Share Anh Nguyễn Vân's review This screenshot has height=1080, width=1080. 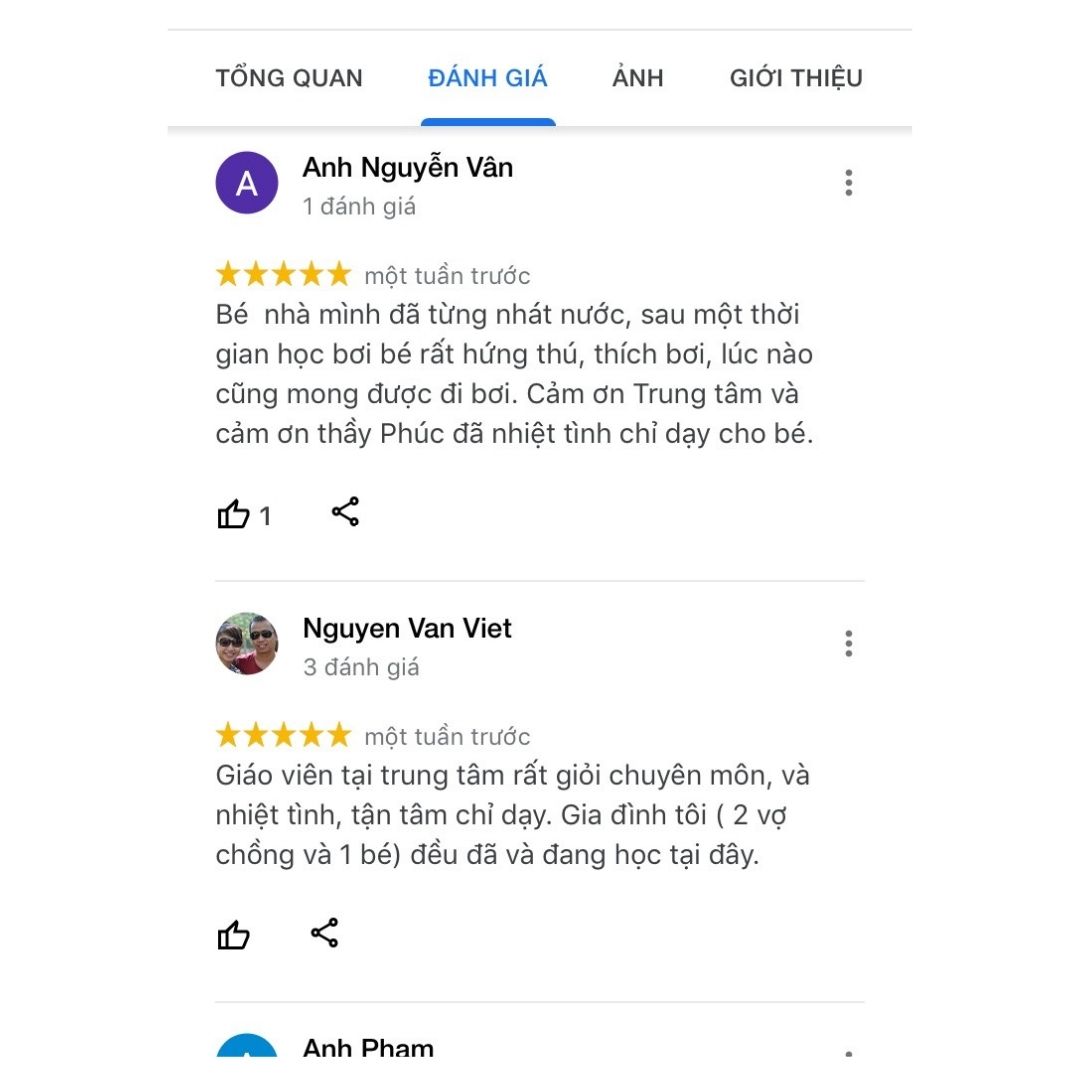pos(345,512)
